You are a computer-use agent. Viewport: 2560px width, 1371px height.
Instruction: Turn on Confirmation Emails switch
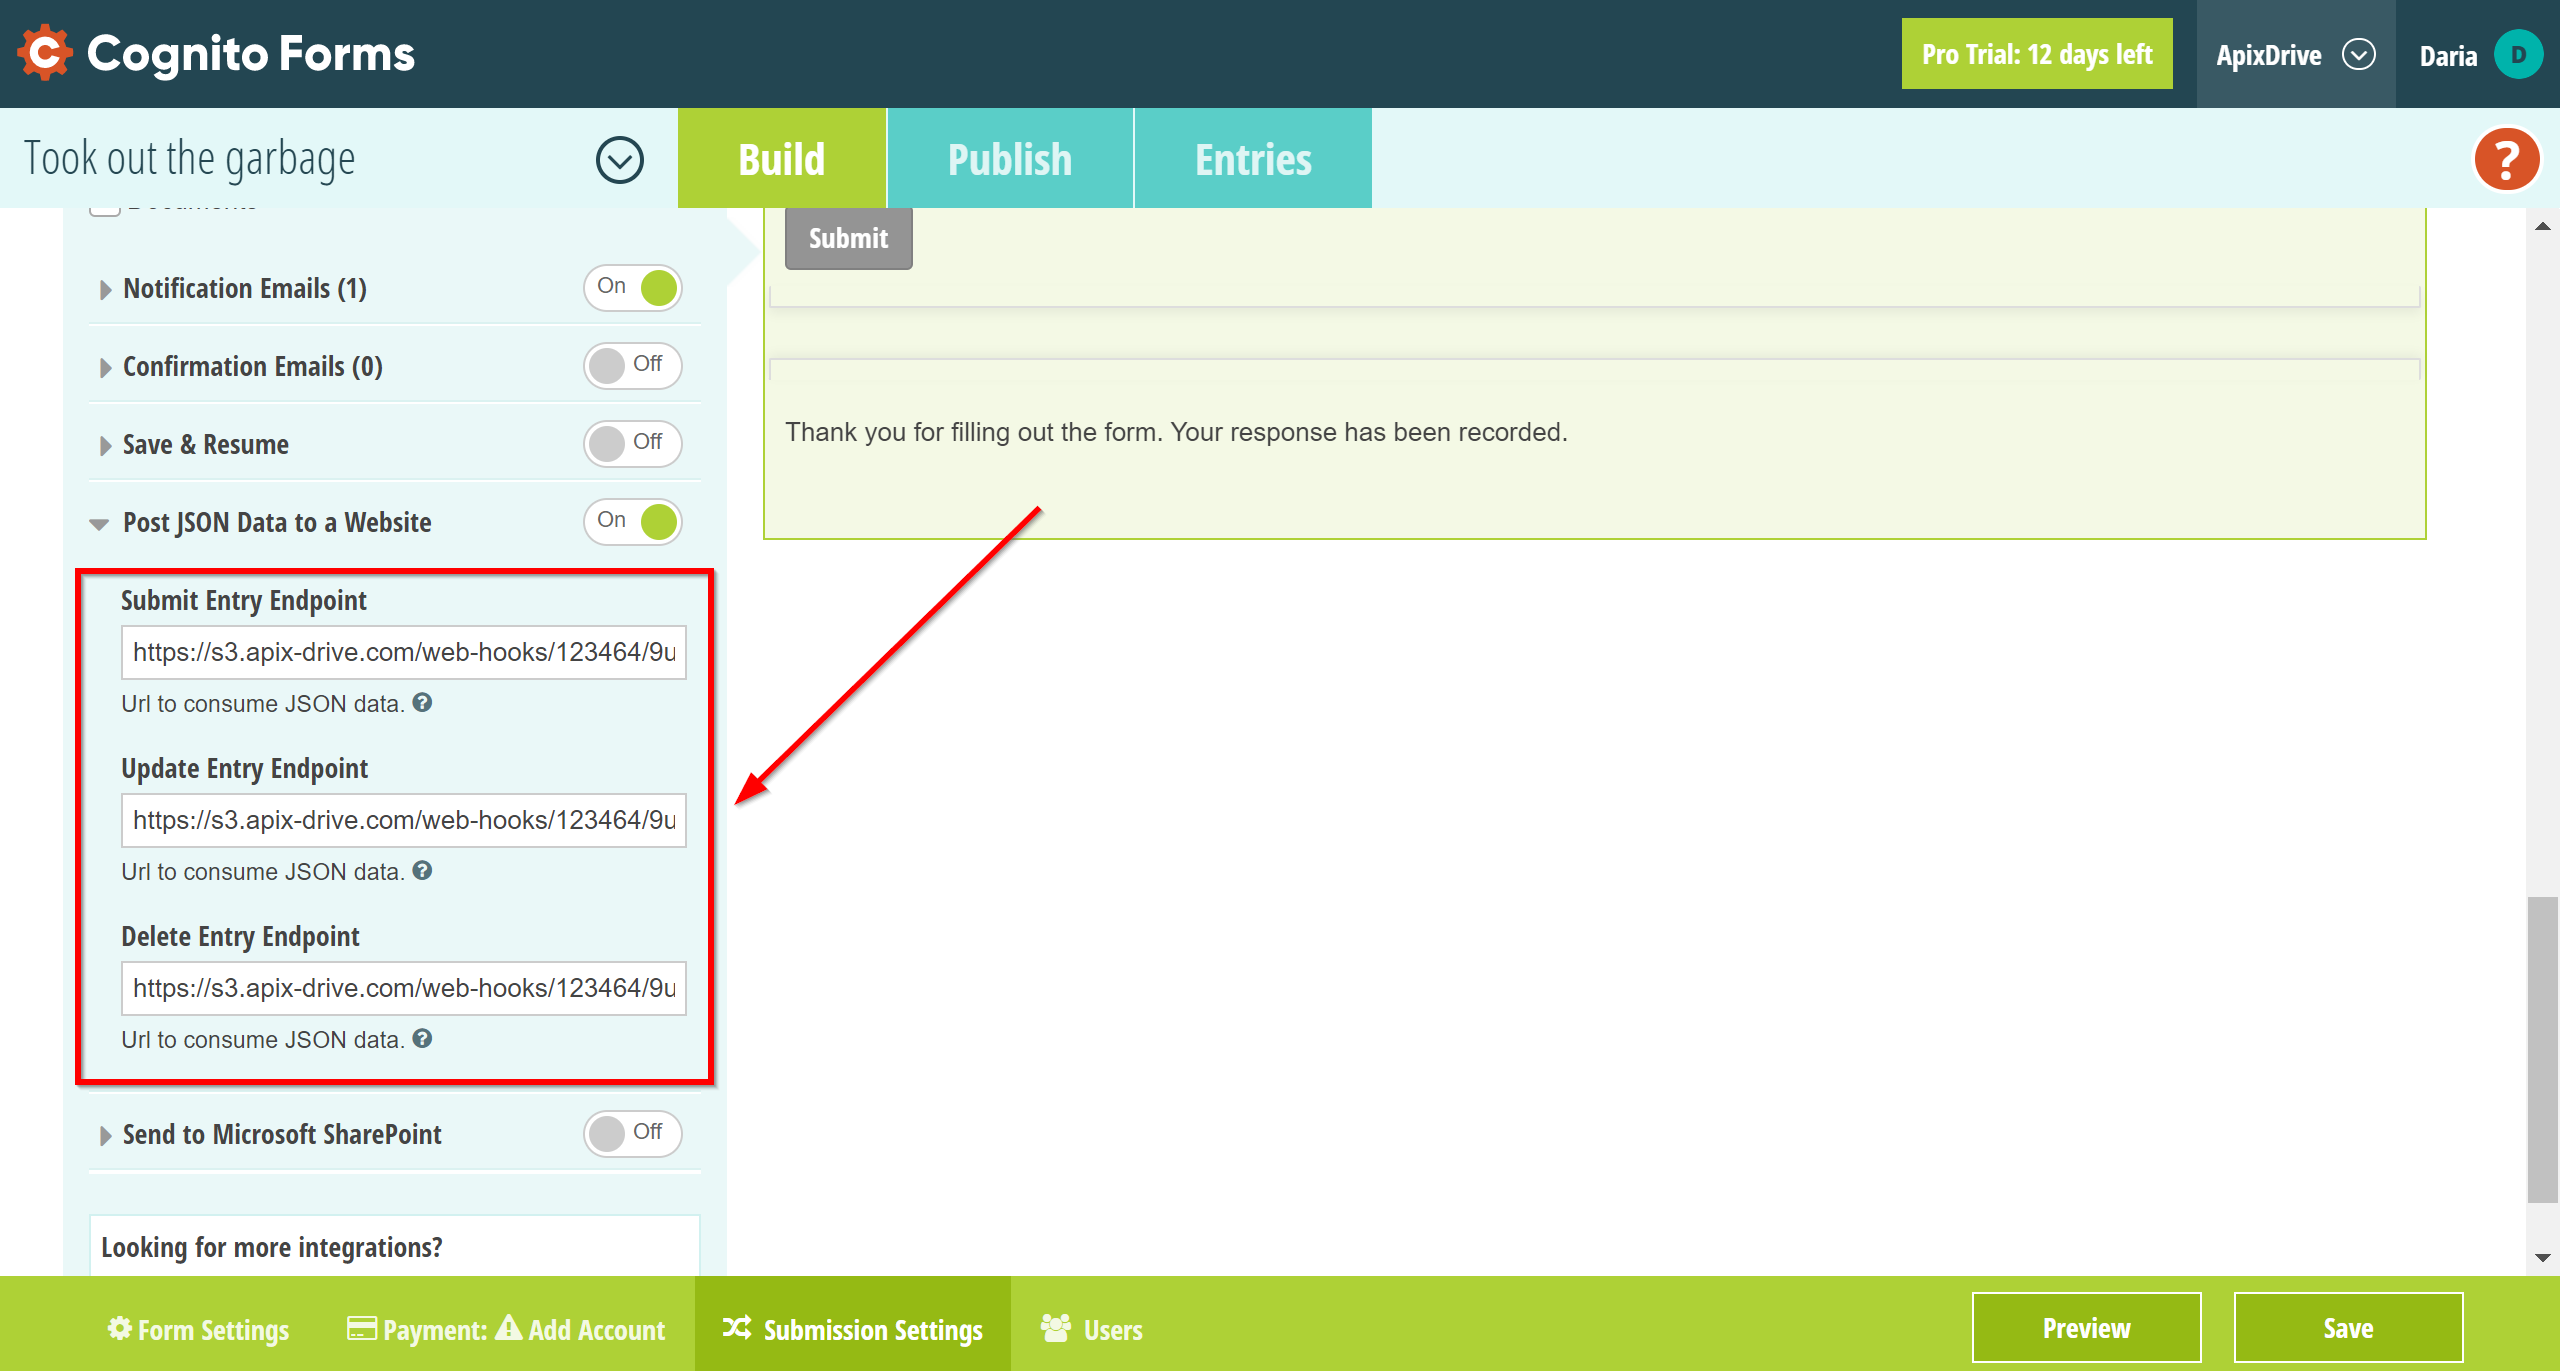point(633,366)
